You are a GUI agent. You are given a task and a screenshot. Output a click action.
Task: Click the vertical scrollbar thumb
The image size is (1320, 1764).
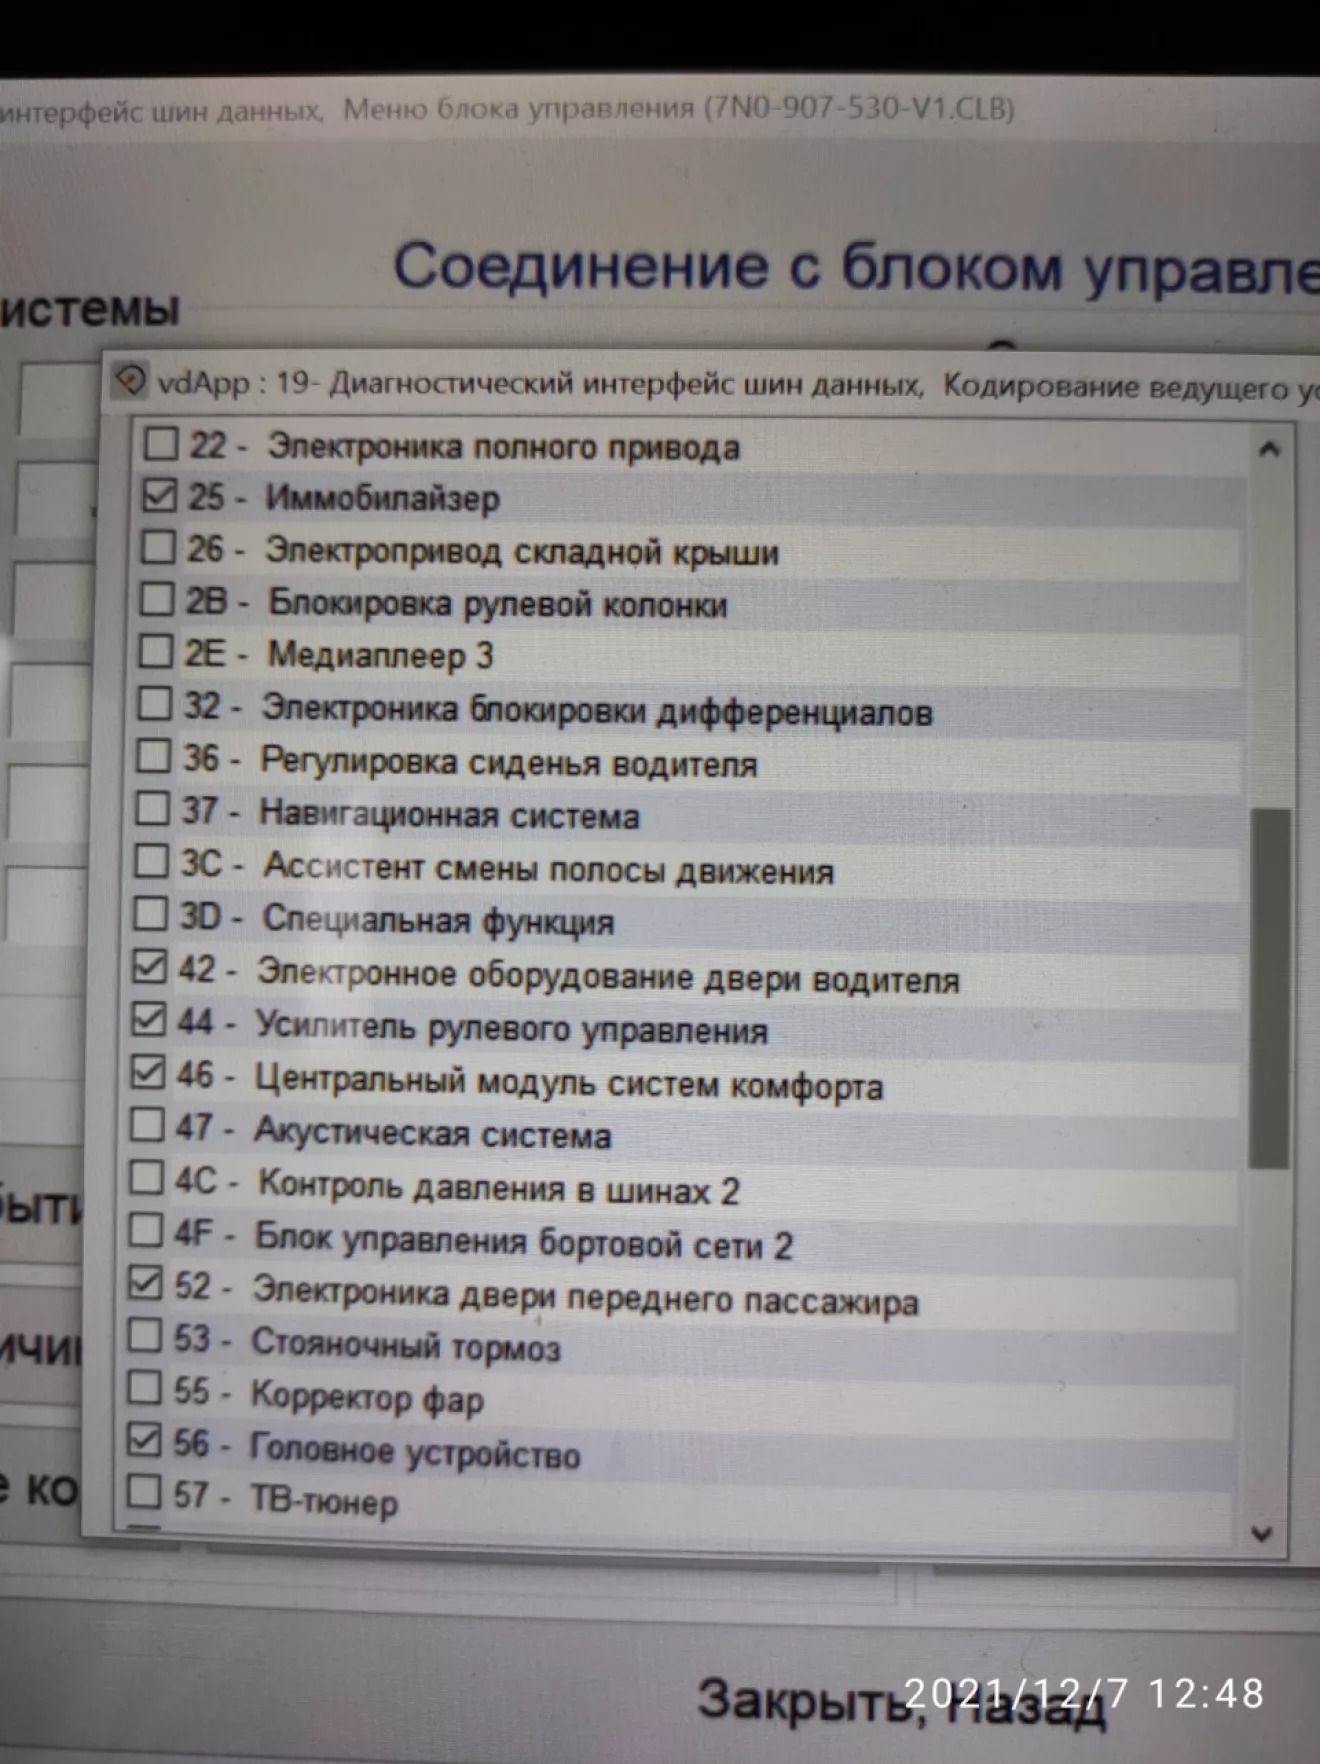tap(1269, 988)
